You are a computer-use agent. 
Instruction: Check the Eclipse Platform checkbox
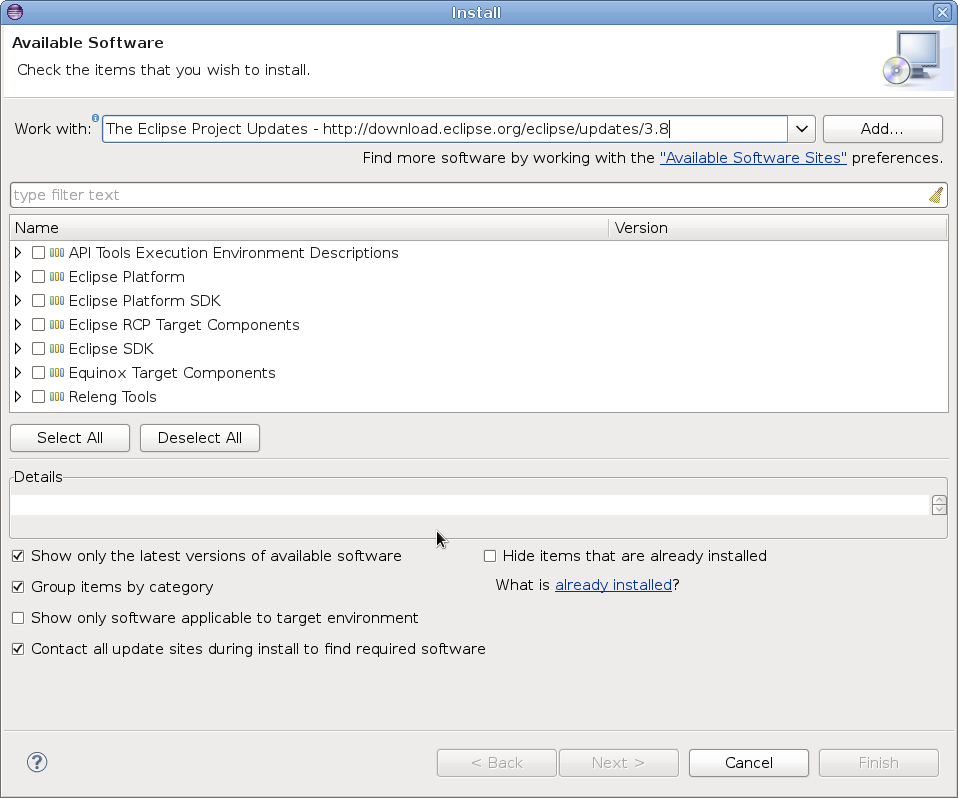[x=38, y=277]
